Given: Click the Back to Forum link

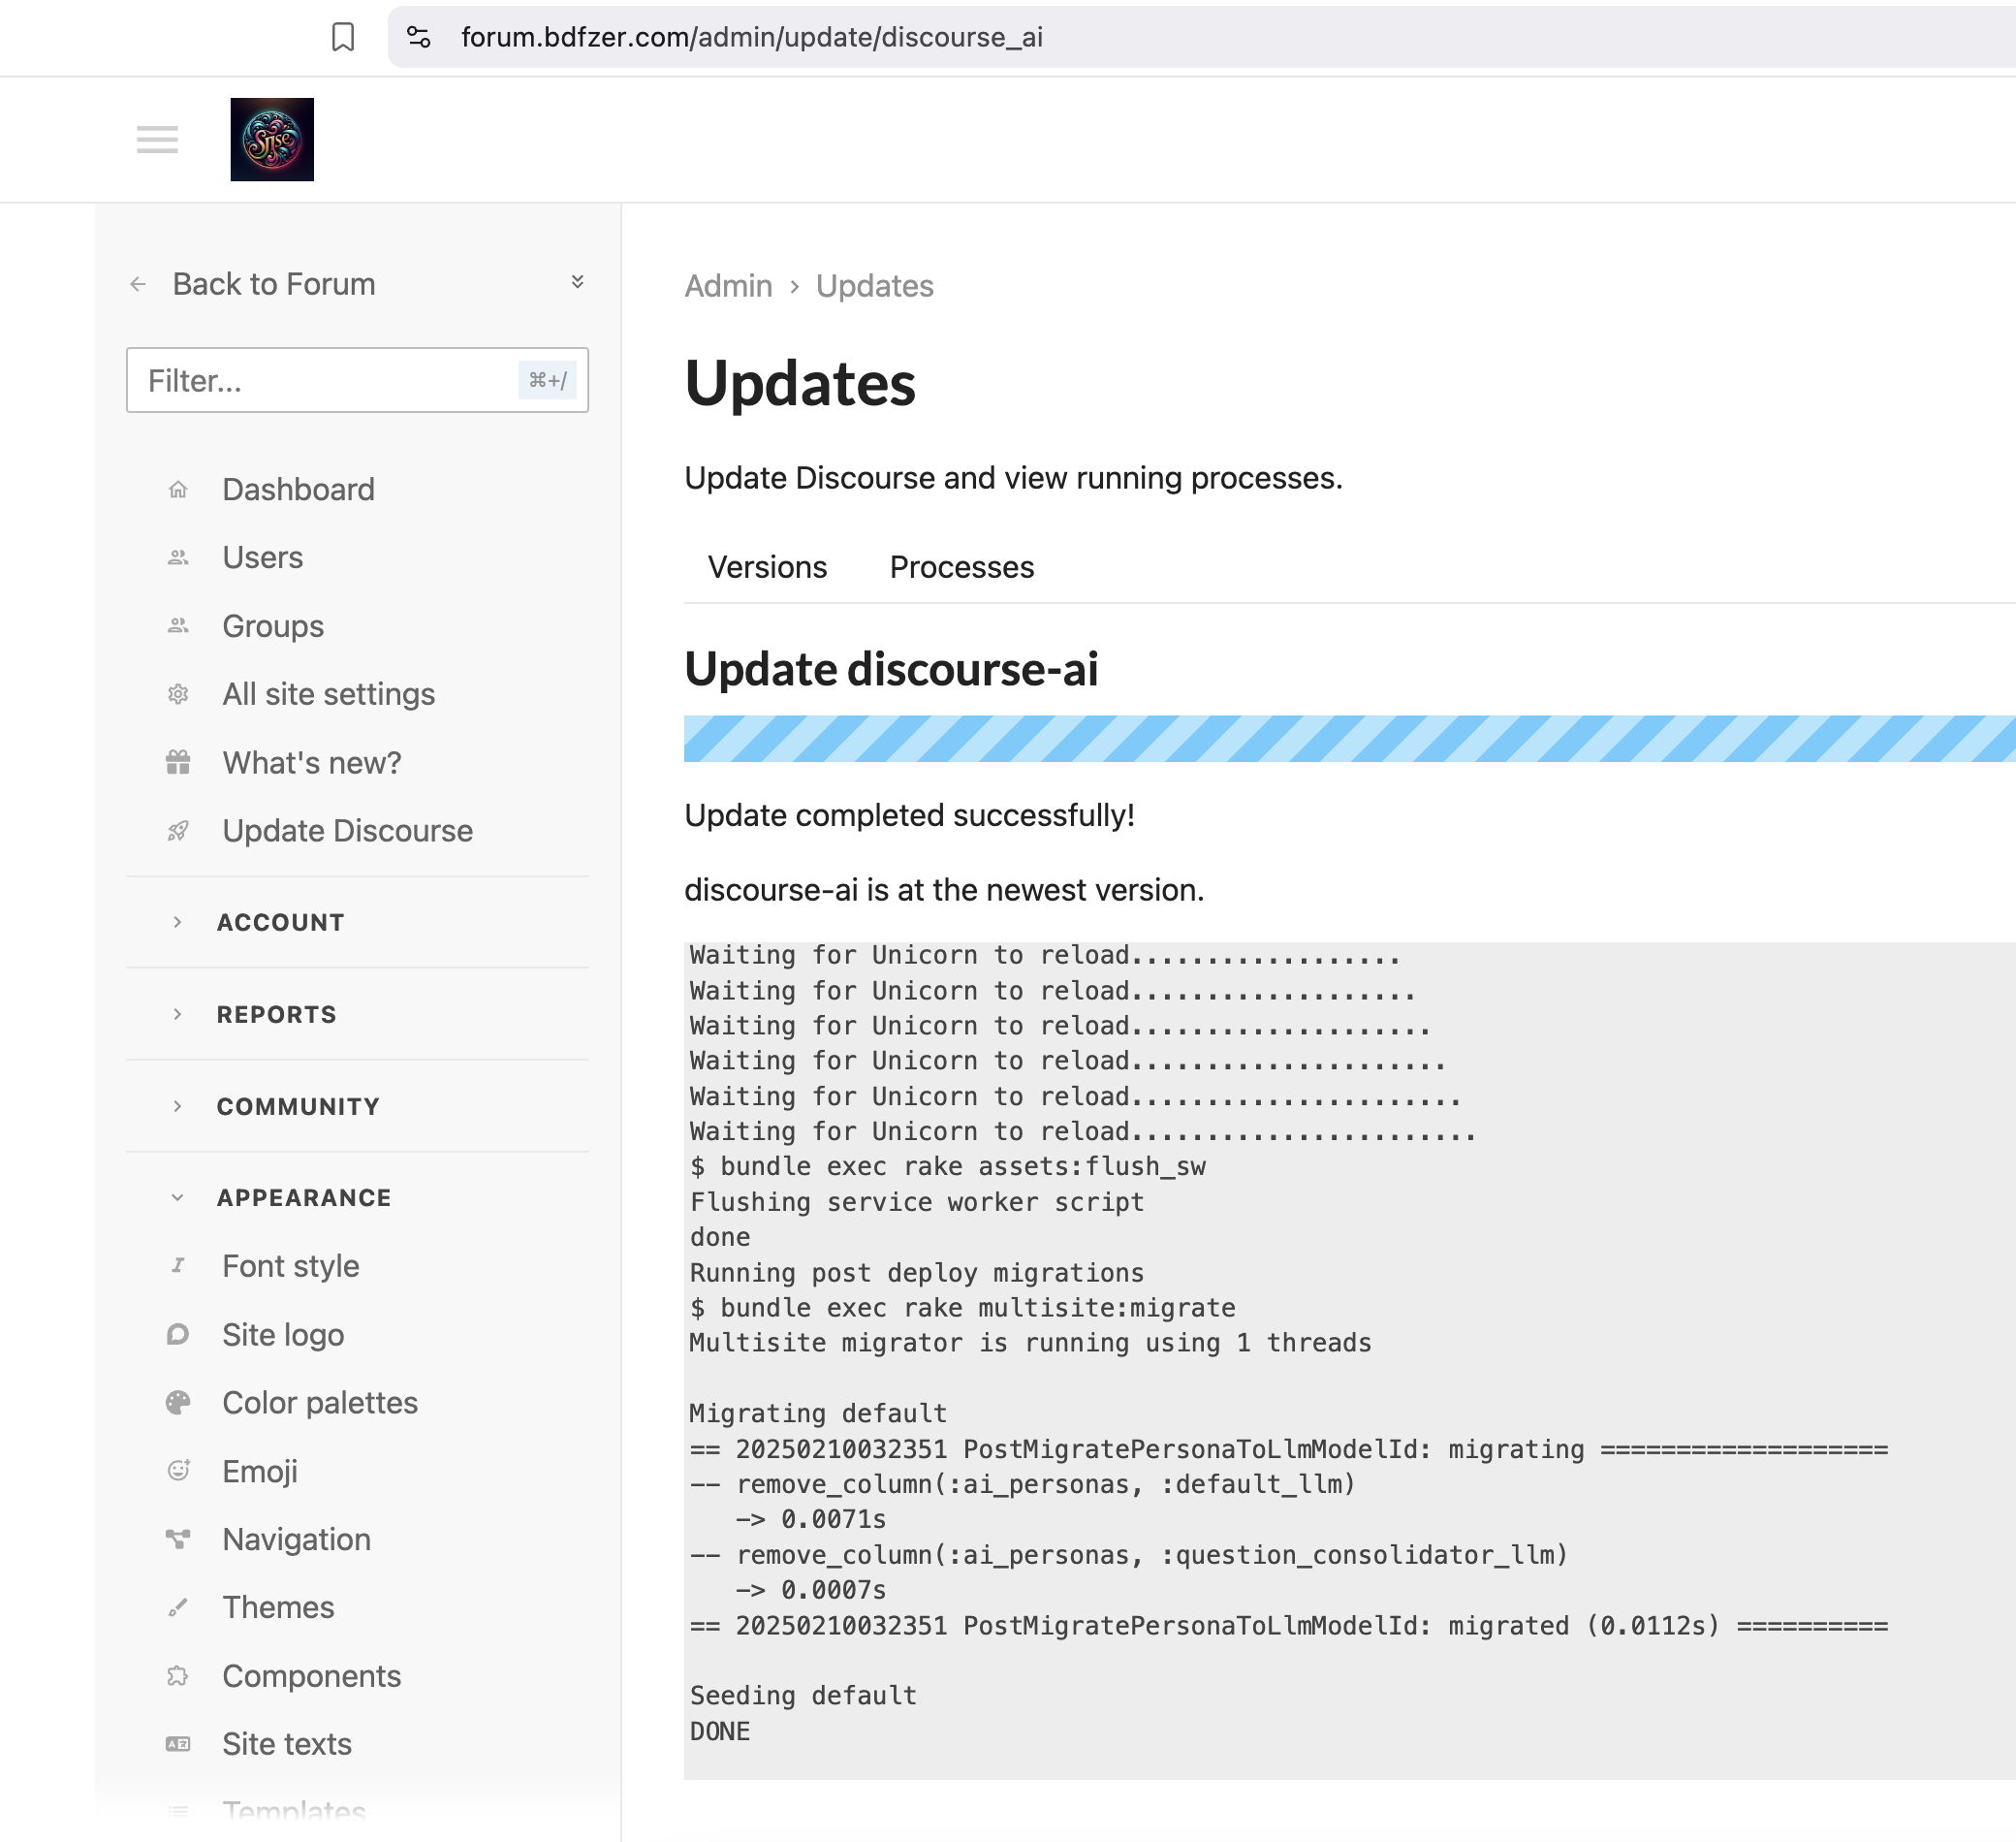Looking at the screenshot, I should pyautogui.click(x=273, y=284).
